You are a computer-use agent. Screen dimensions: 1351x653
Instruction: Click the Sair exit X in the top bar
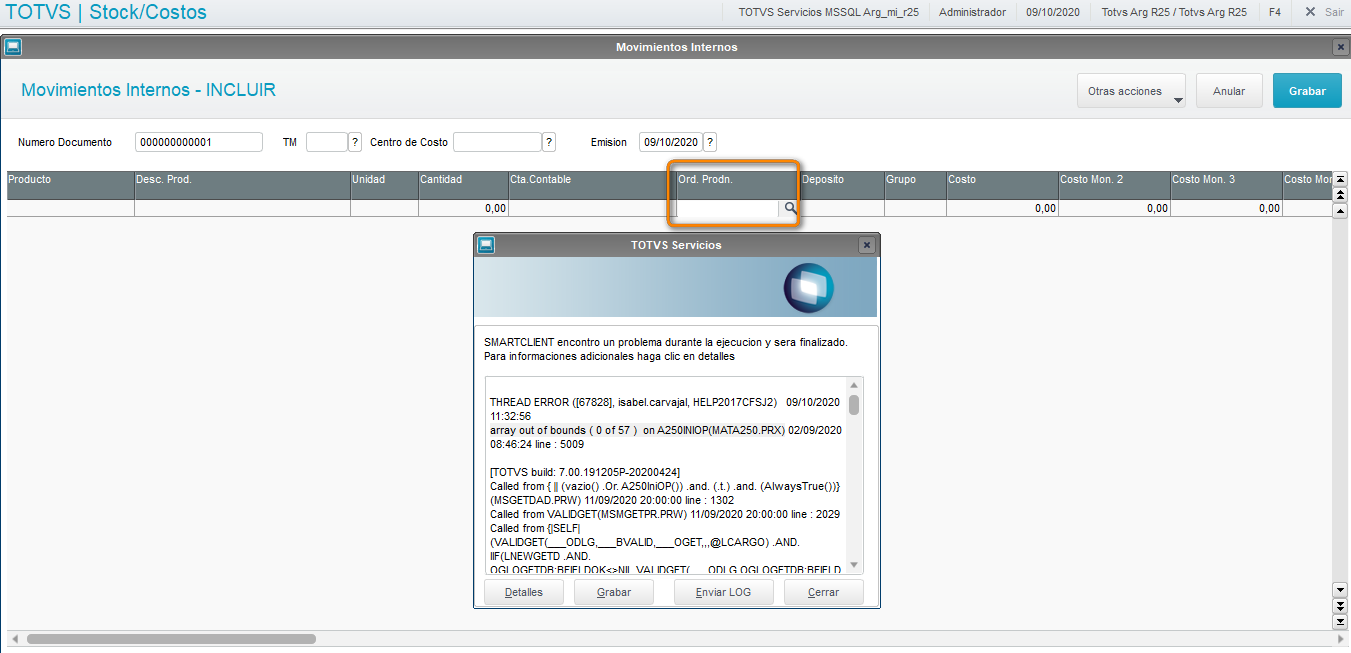(x=1310, y=12)
